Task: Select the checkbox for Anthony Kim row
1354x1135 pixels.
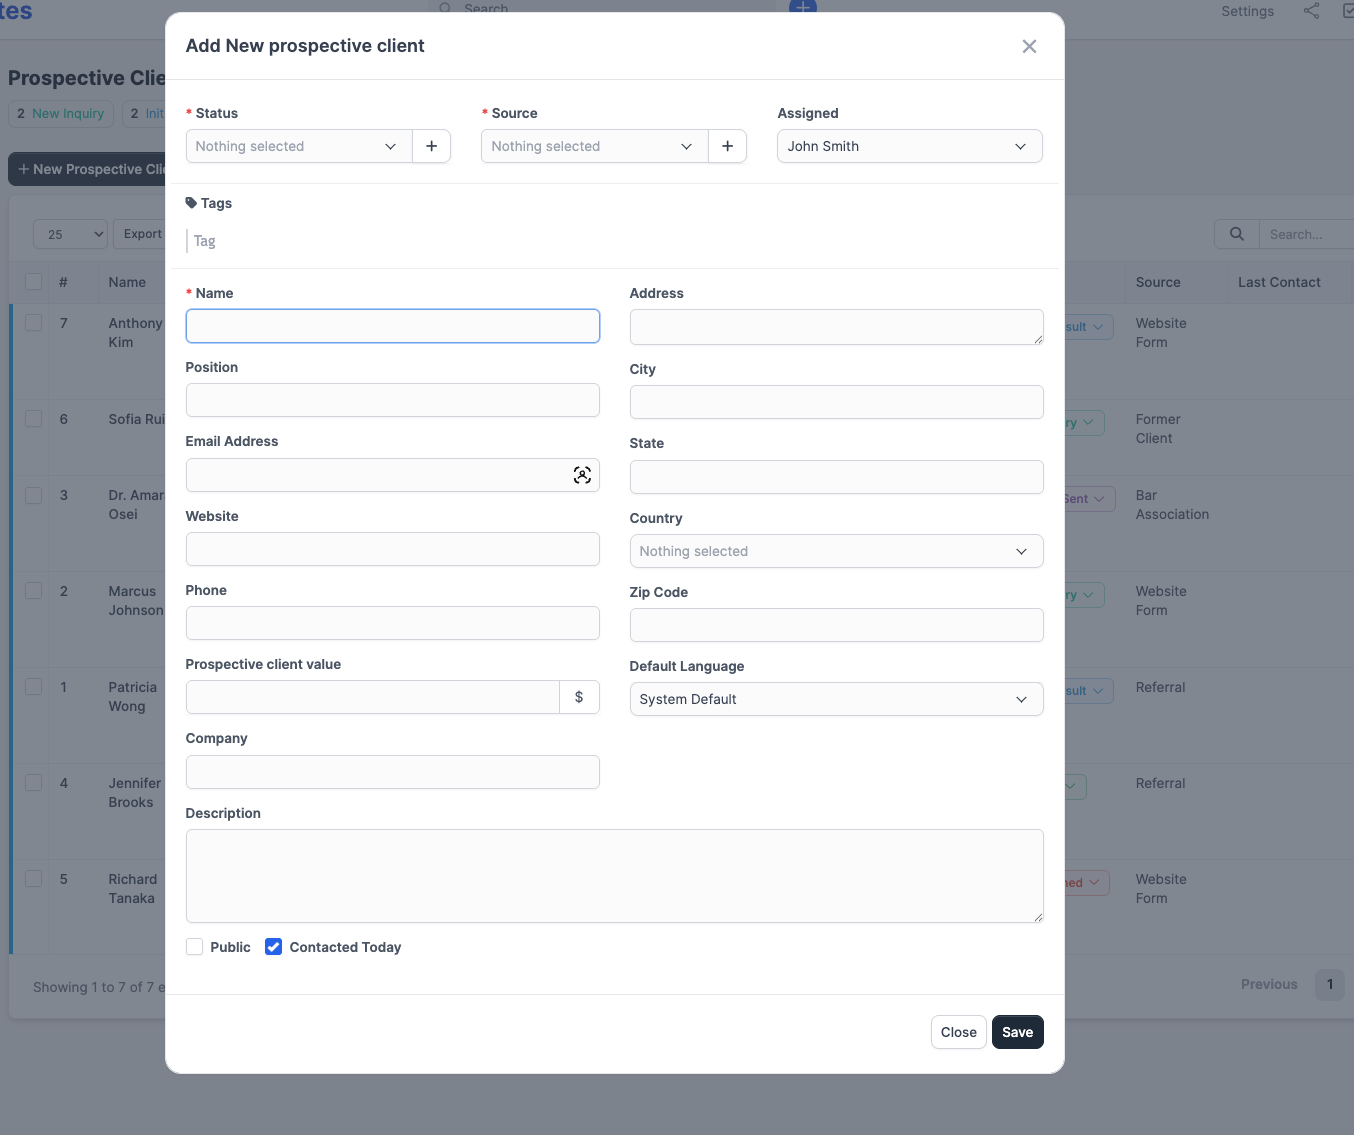Action: tap(34, 322)
